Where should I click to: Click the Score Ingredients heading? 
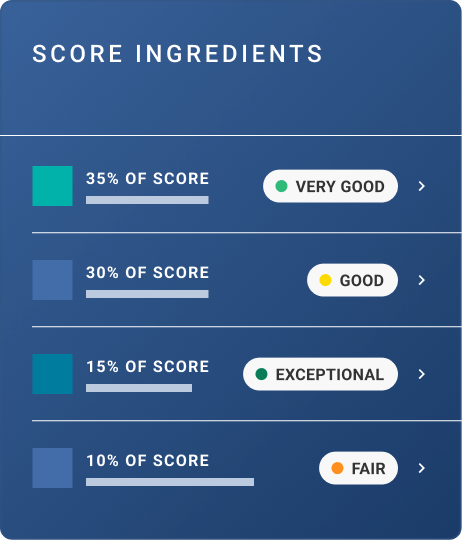click(x=177, y=54)
